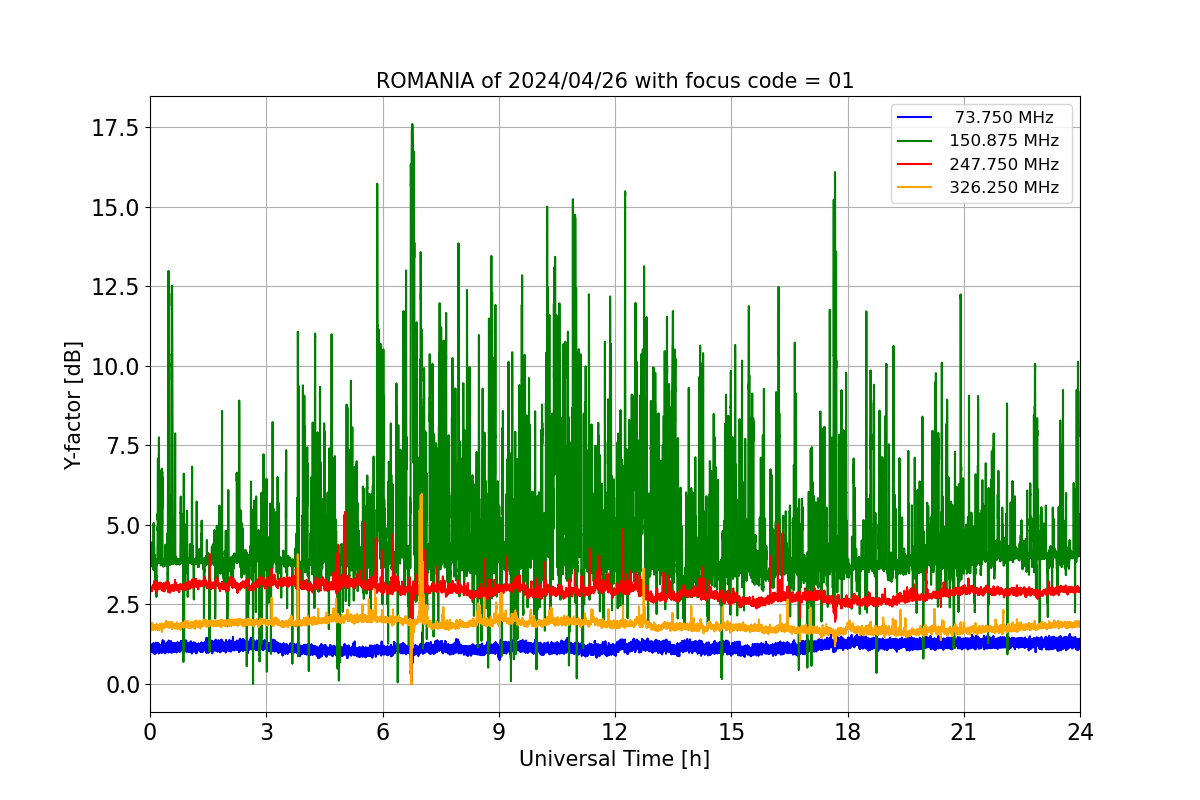This screenshot has width=1200, height=800.
Task: Click the red line swatch in the legend
Action: 916,164
